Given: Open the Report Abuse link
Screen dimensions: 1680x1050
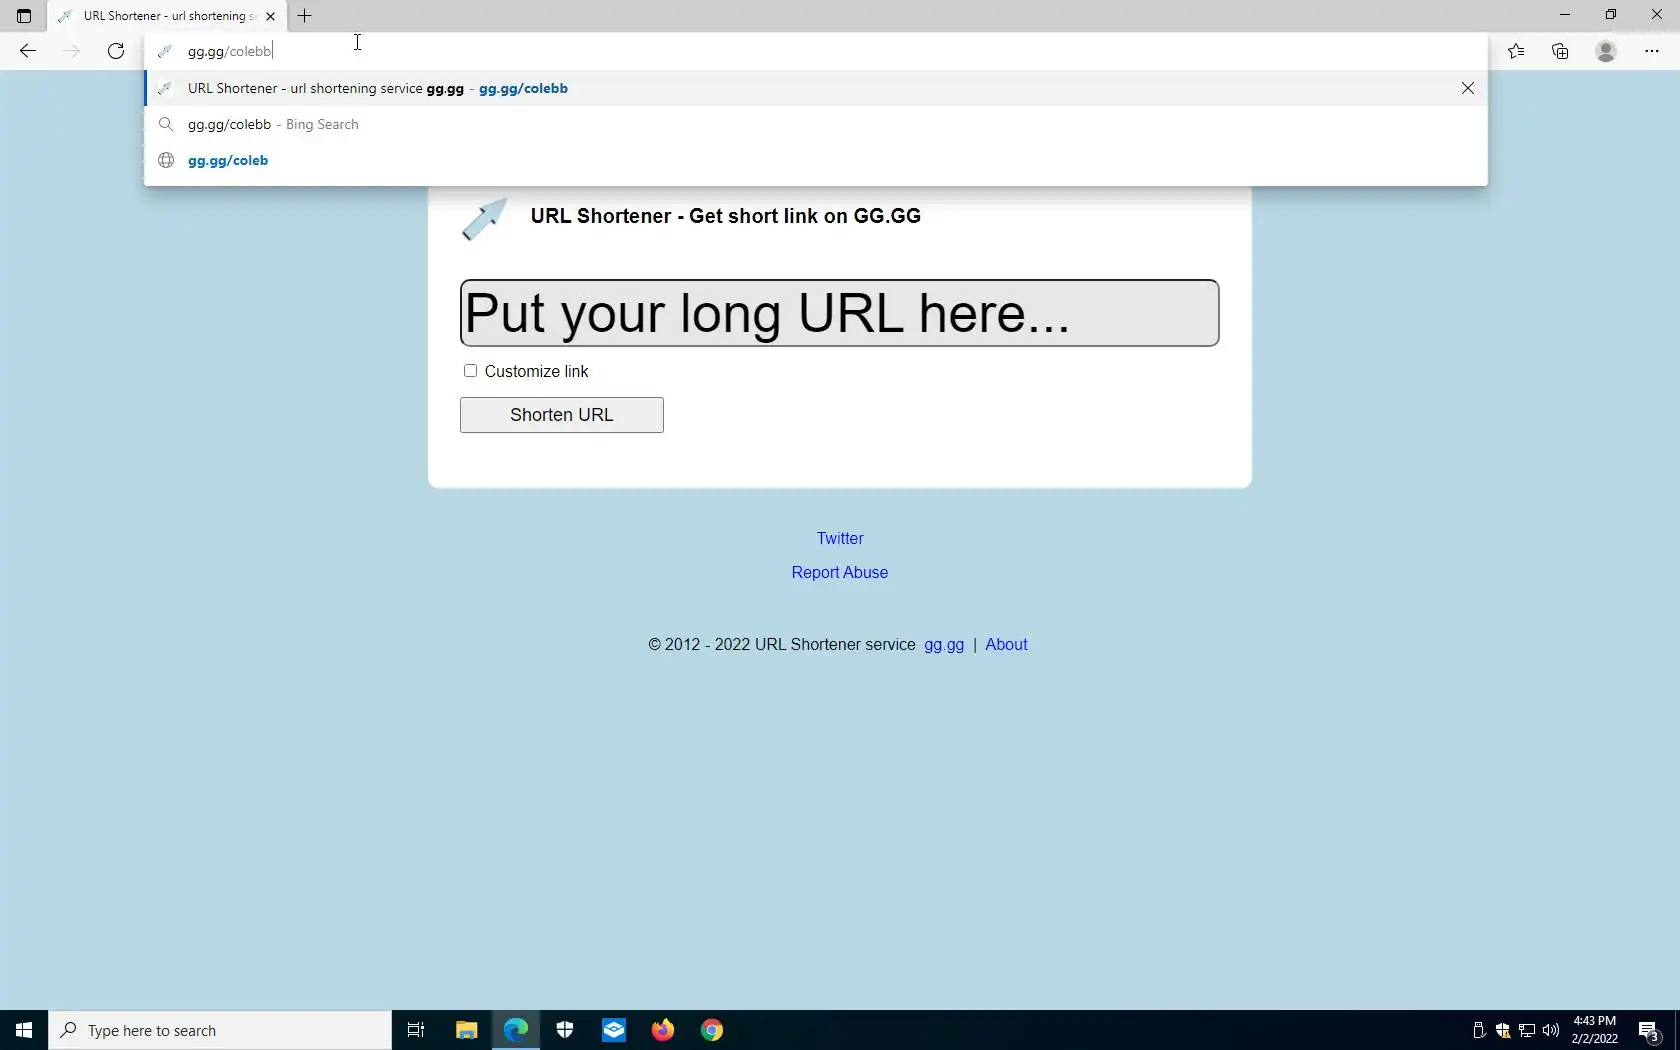Looking at the screenshot, I should [840, 572].
